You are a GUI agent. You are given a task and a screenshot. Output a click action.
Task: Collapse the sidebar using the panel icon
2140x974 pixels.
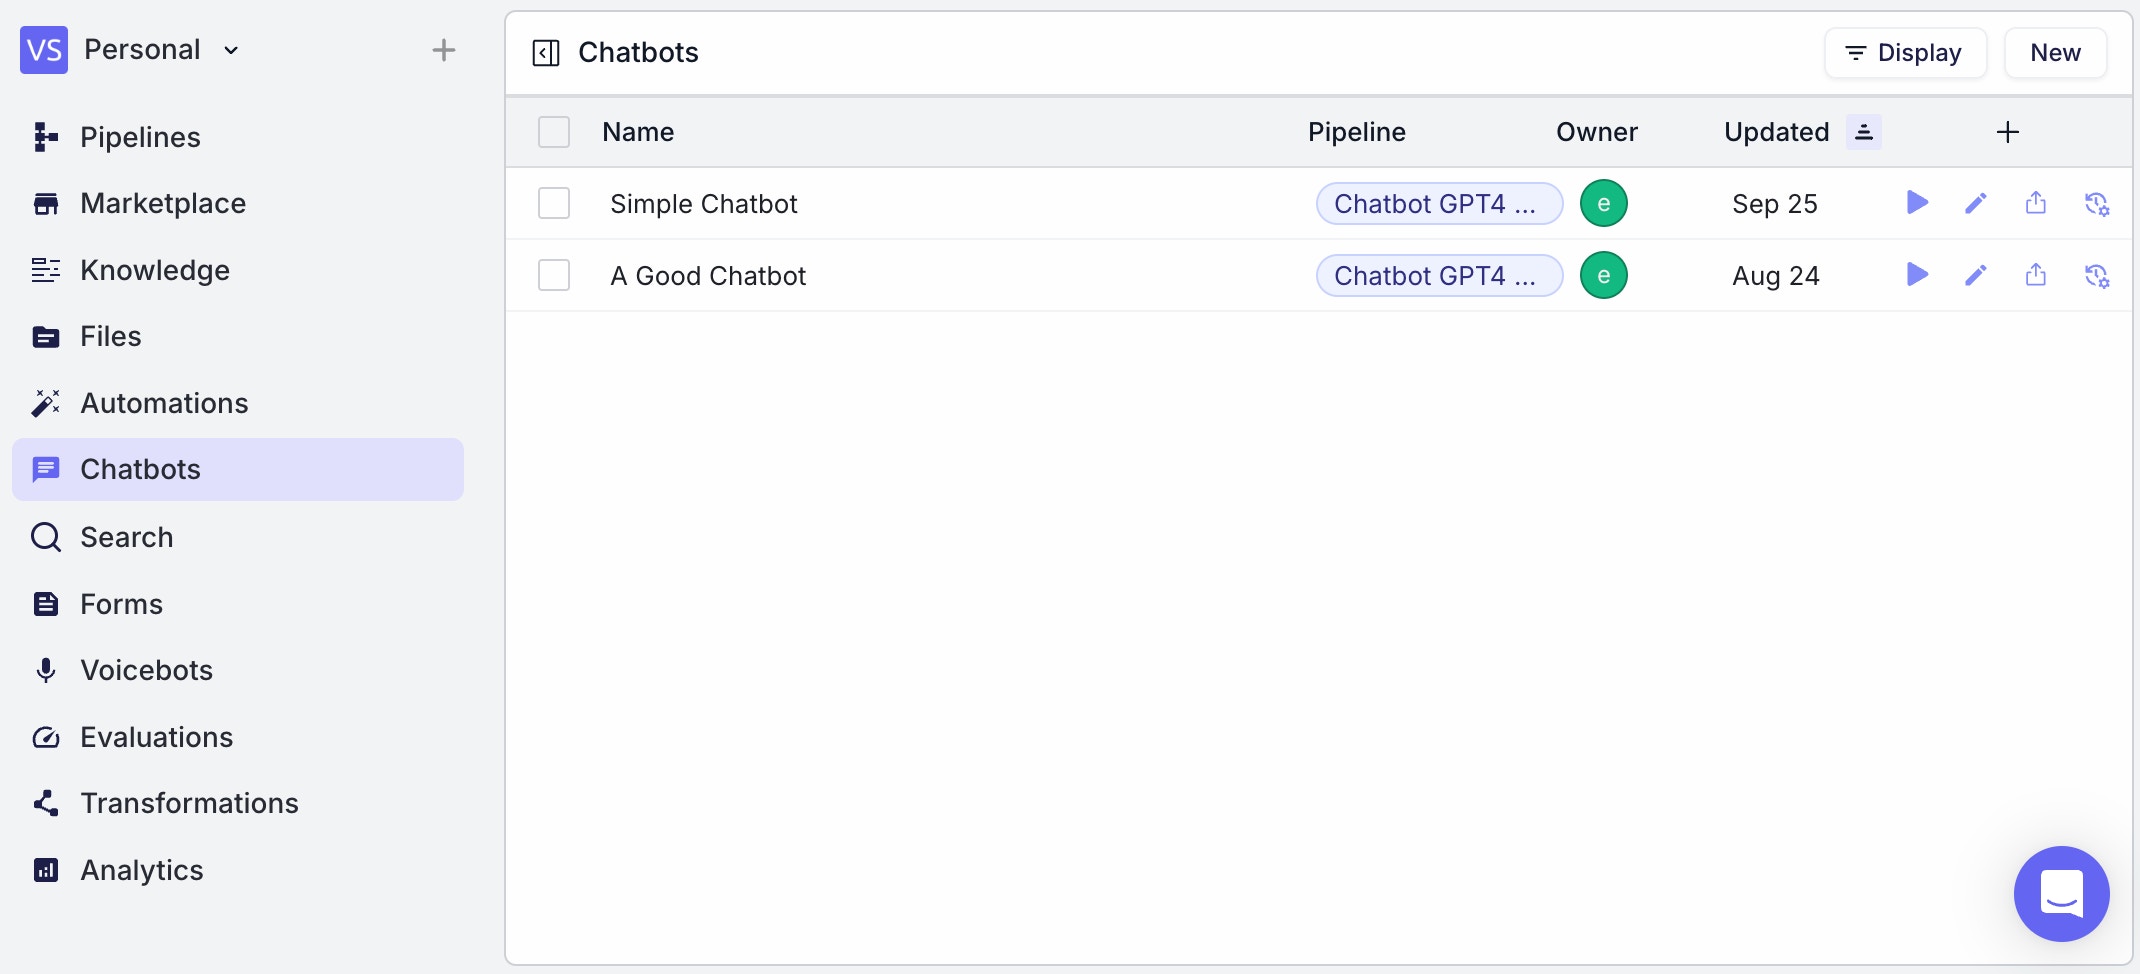[x=545, y=53]
